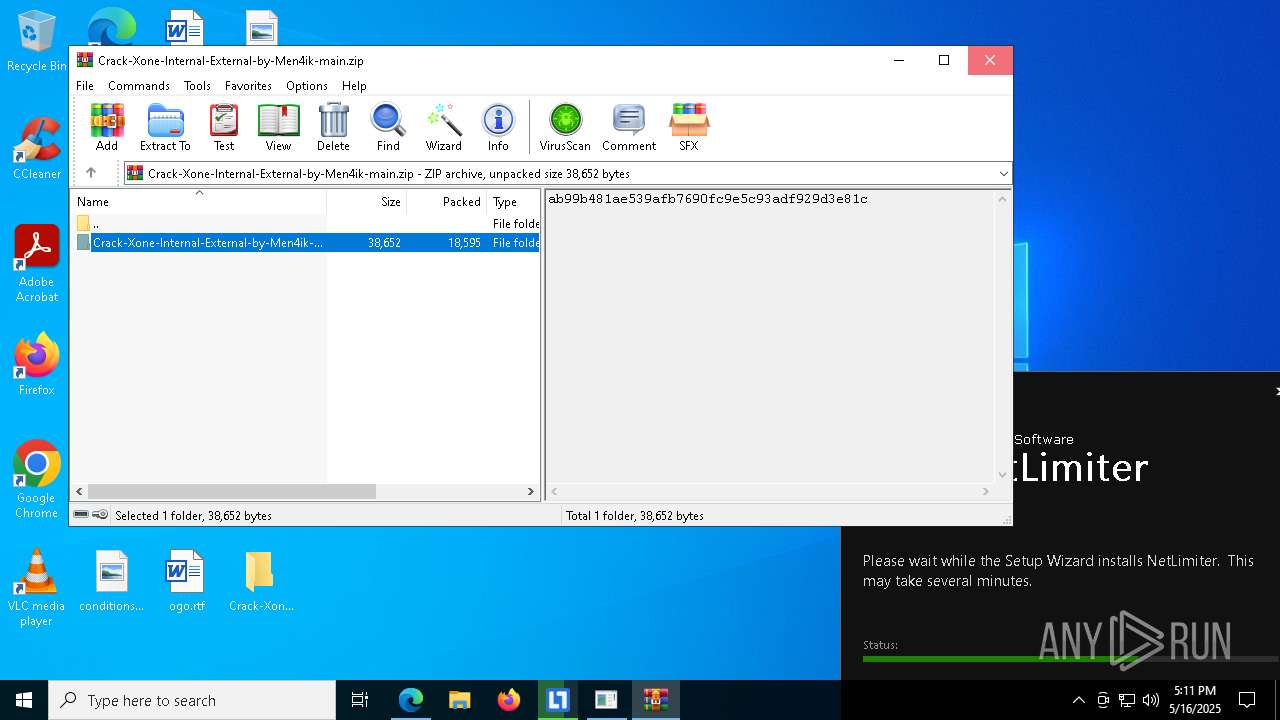Sort by the Size column header
This screenshot has width=1280, height=720.
[367, 202]
